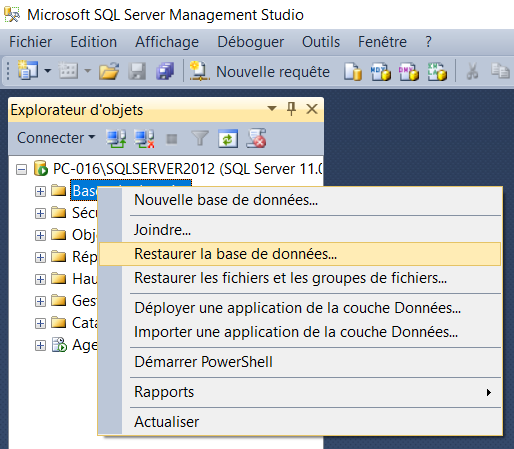
Task: Open the Connecter dropdown
Action: [56, 138]
